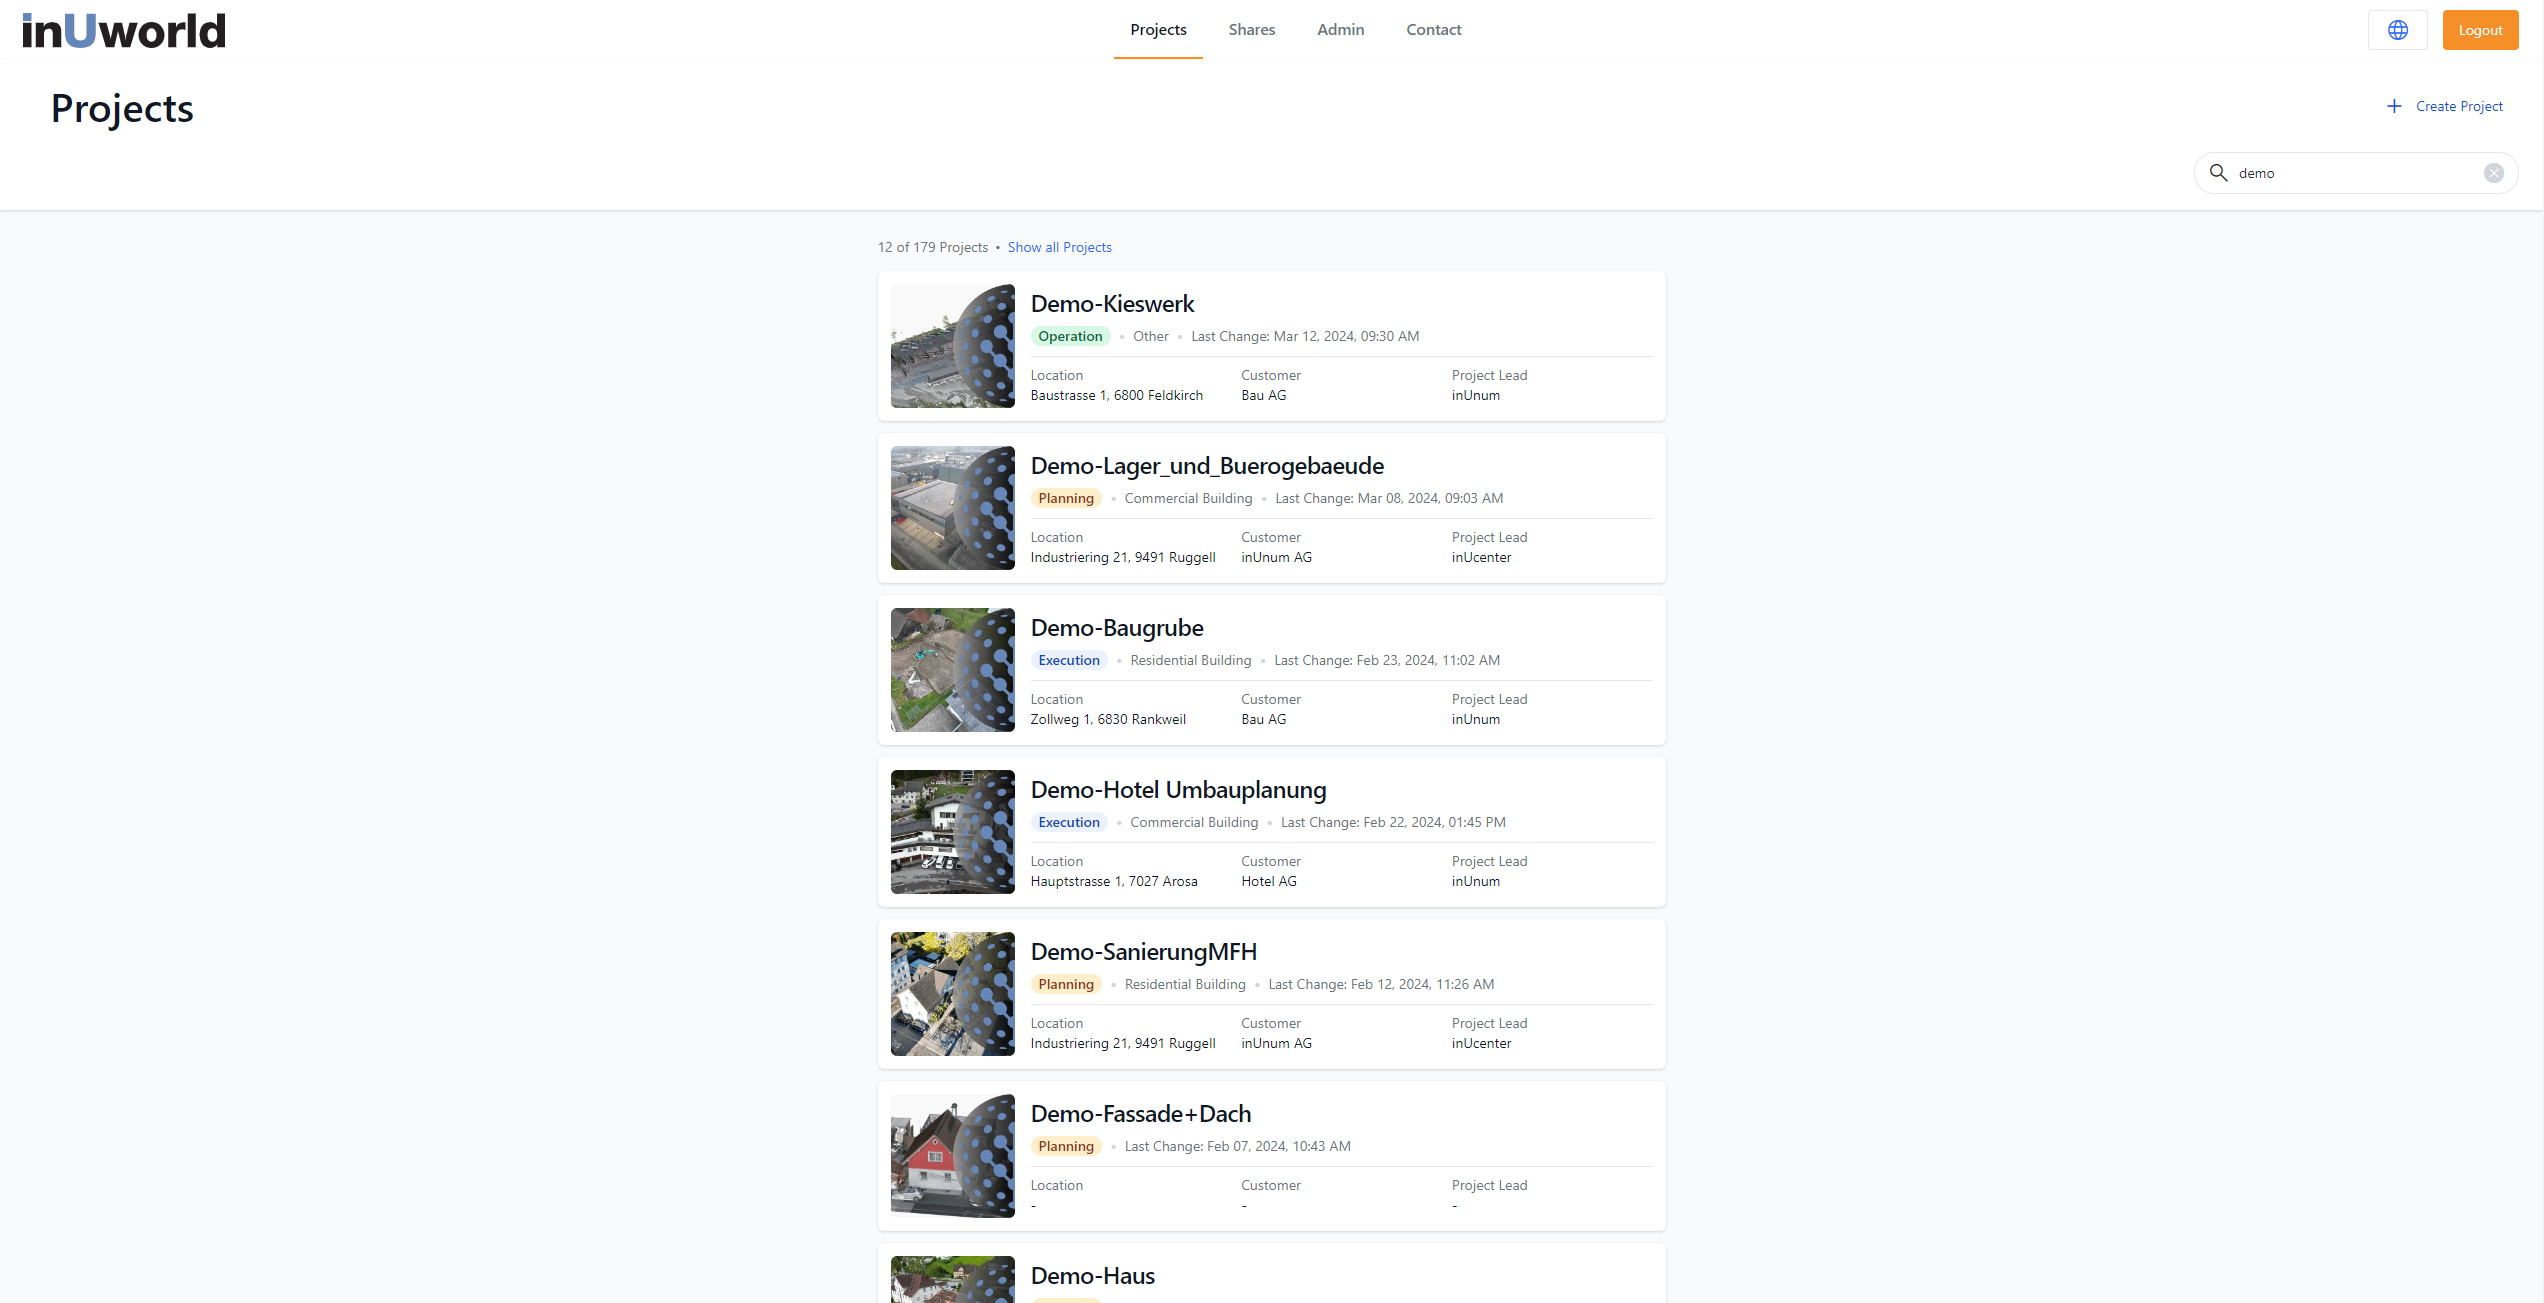Screen dimensions: 2544x1303
Task: Clear the demo search text
Action: pos(2493,173)
